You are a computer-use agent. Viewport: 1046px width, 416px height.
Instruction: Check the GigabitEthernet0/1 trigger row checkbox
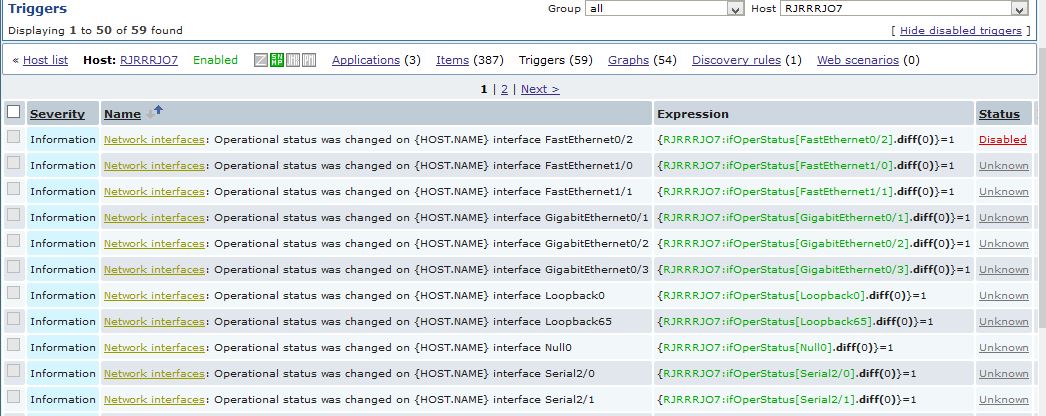pos(13,215)
